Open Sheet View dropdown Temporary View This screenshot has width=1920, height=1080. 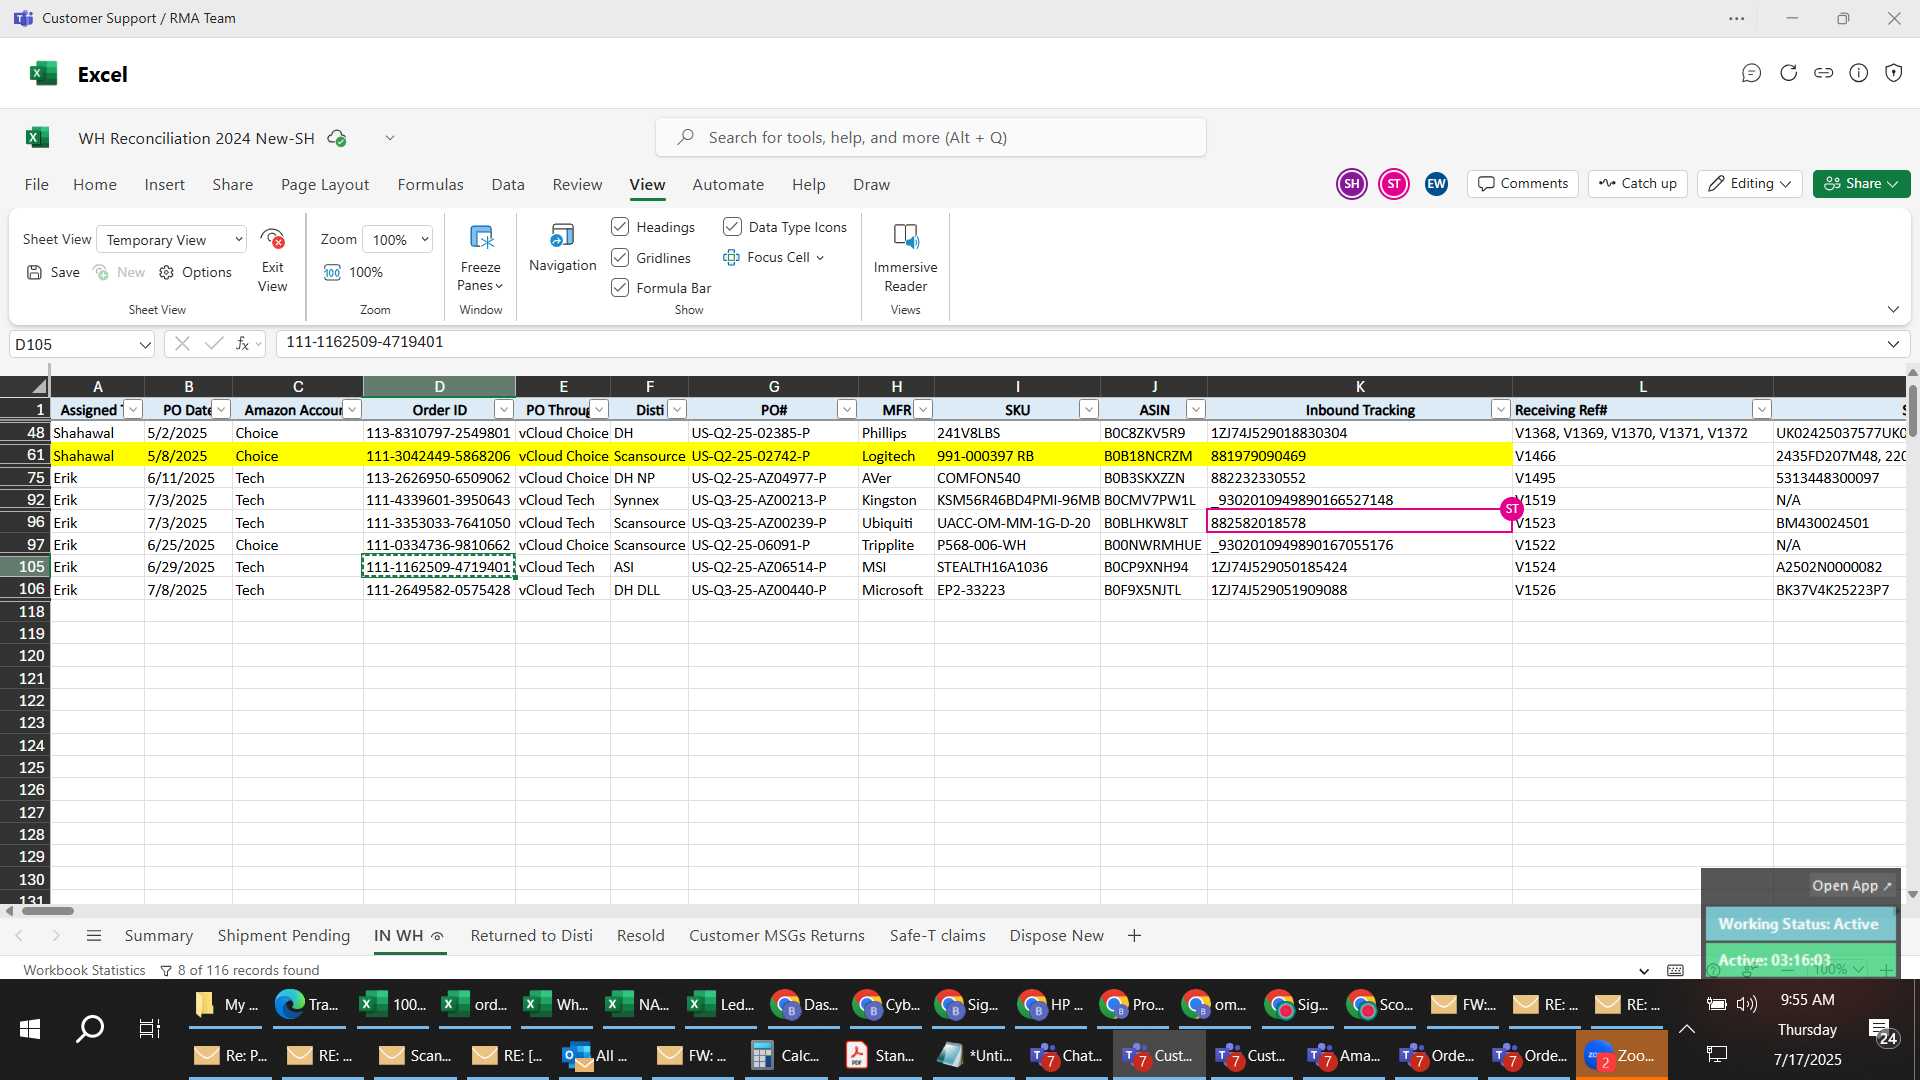(172, 240)
